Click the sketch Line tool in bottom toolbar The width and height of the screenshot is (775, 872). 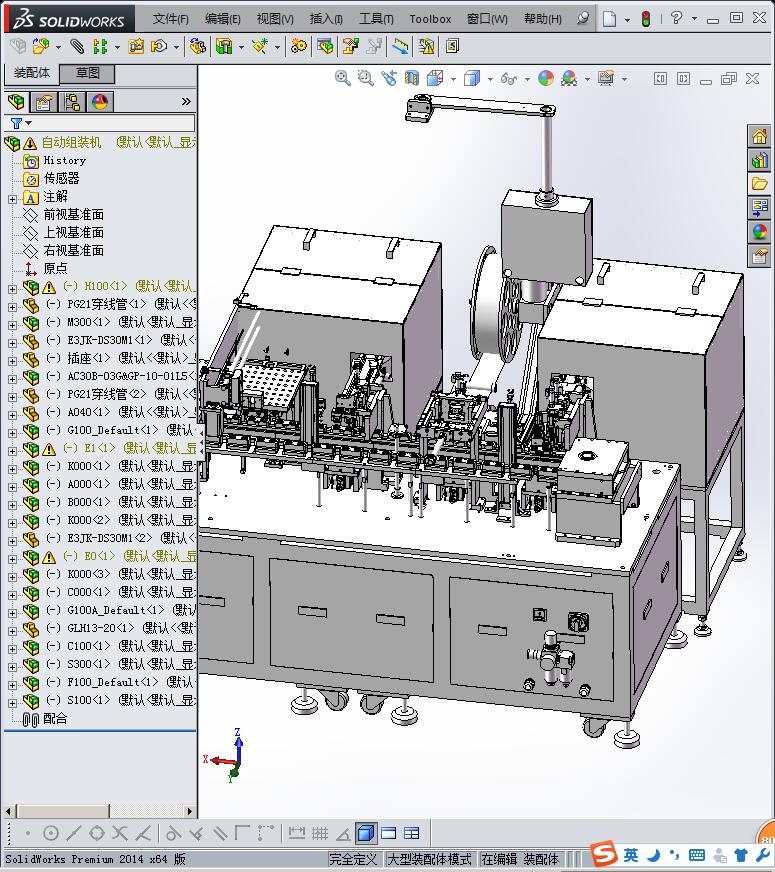[73, 833]
